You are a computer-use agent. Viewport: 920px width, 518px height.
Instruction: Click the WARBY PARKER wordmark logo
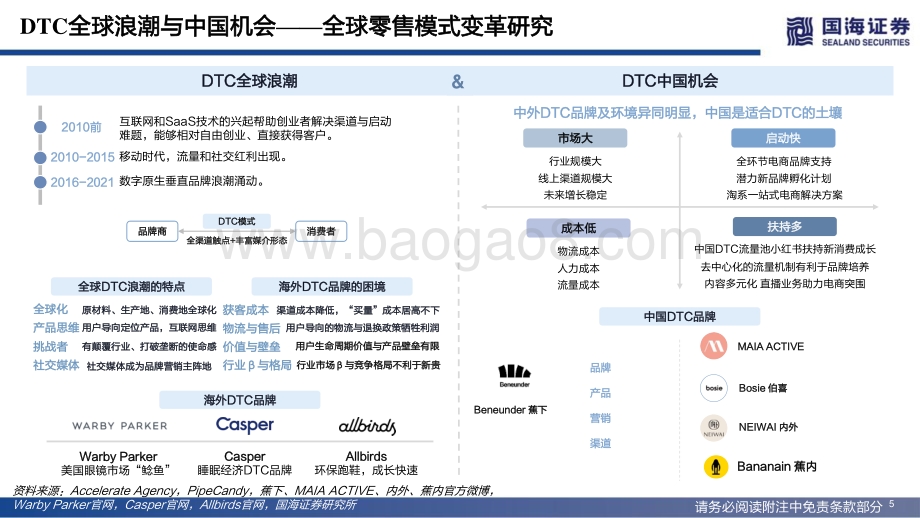[x=120, y=426]
